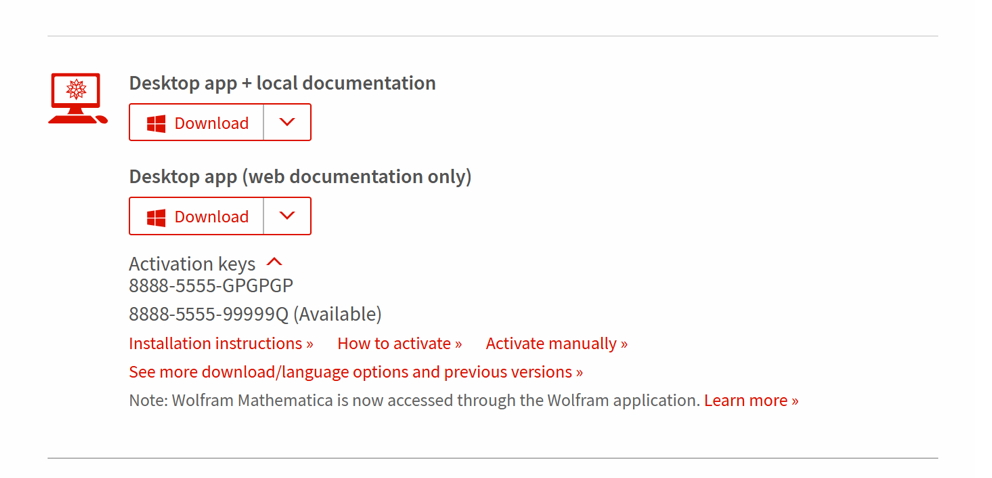
Task: Click the Activation keys label
Action: (x=192, y=264)
